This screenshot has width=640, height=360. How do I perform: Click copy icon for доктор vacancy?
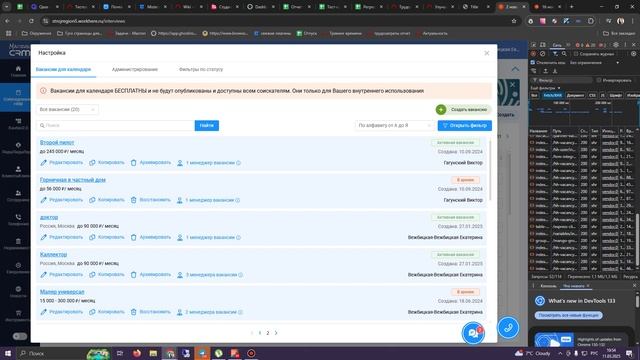[92, 237]
